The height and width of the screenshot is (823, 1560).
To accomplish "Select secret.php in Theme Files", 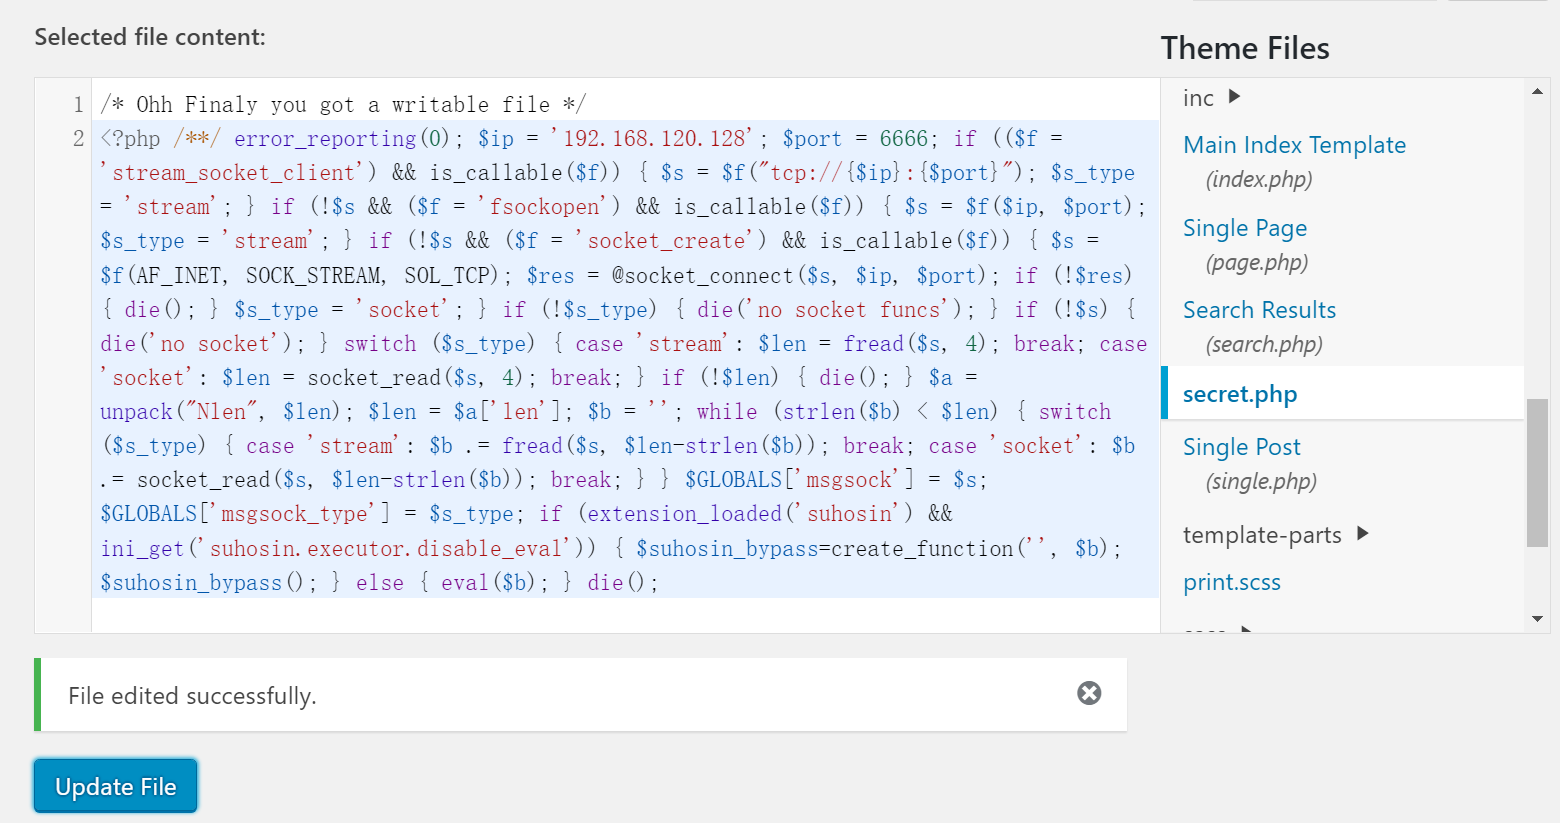I will tap(1240, 394).
